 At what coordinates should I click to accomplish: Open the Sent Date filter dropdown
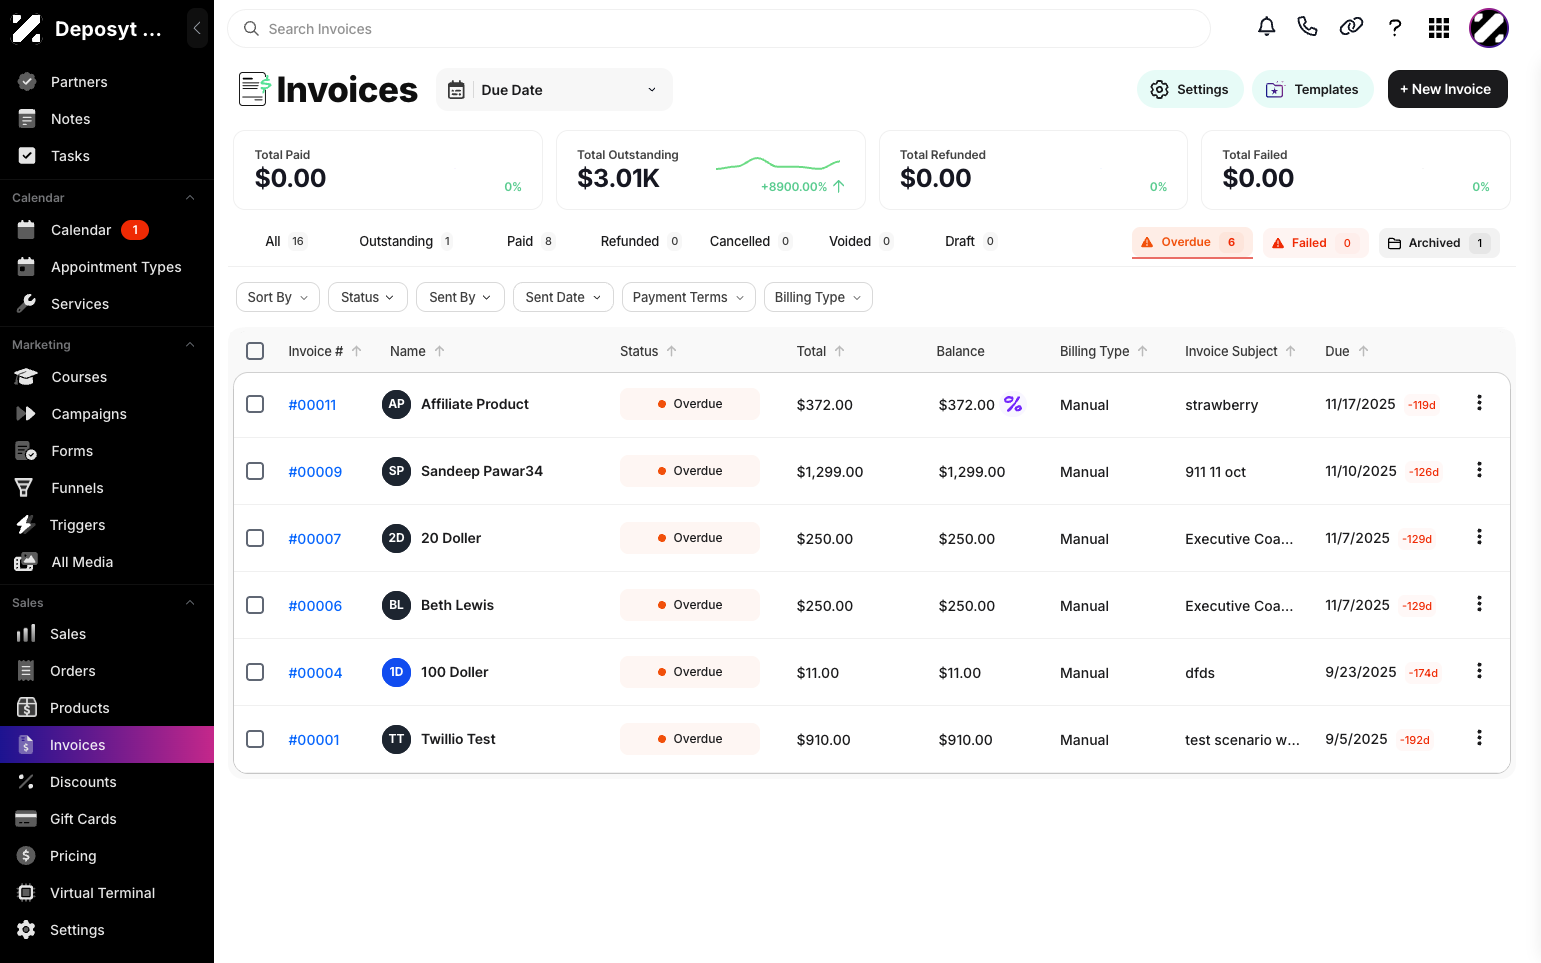click(x=563, y=297)
